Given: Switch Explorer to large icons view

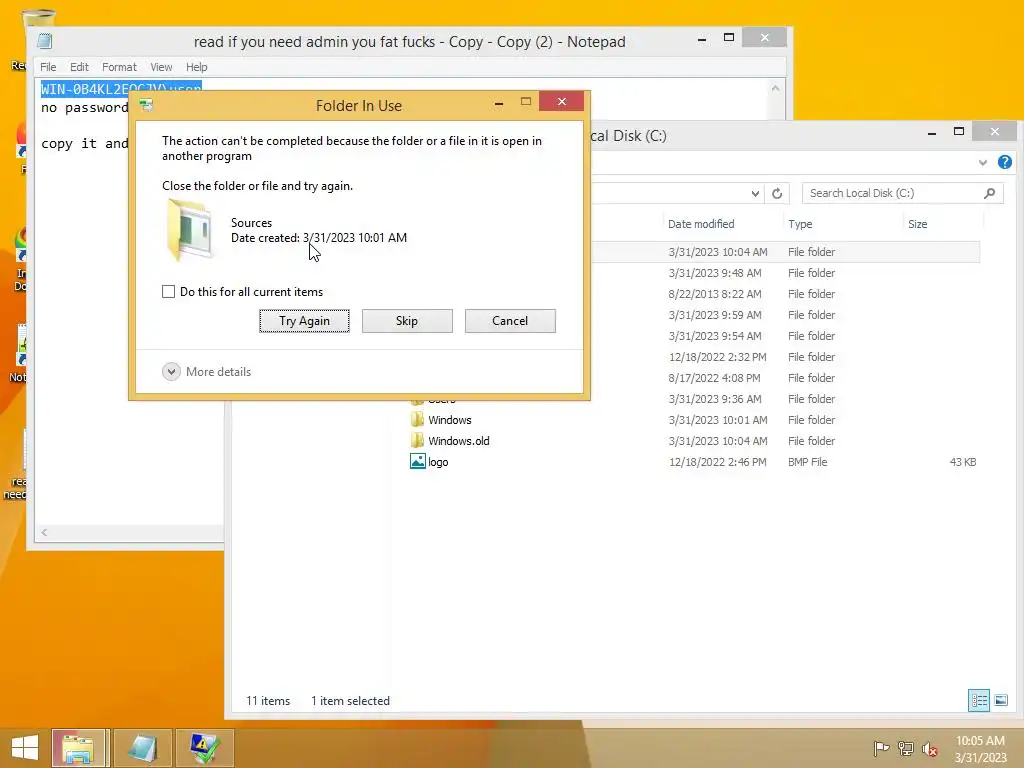Looking at the screenshot, I should coord(1001,701).
